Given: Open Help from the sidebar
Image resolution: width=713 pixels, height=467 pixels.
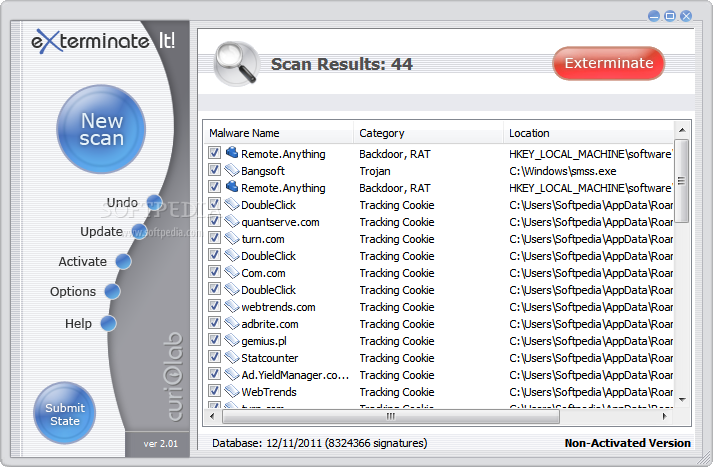Looking at the screenshot, I should click(78, 323).
